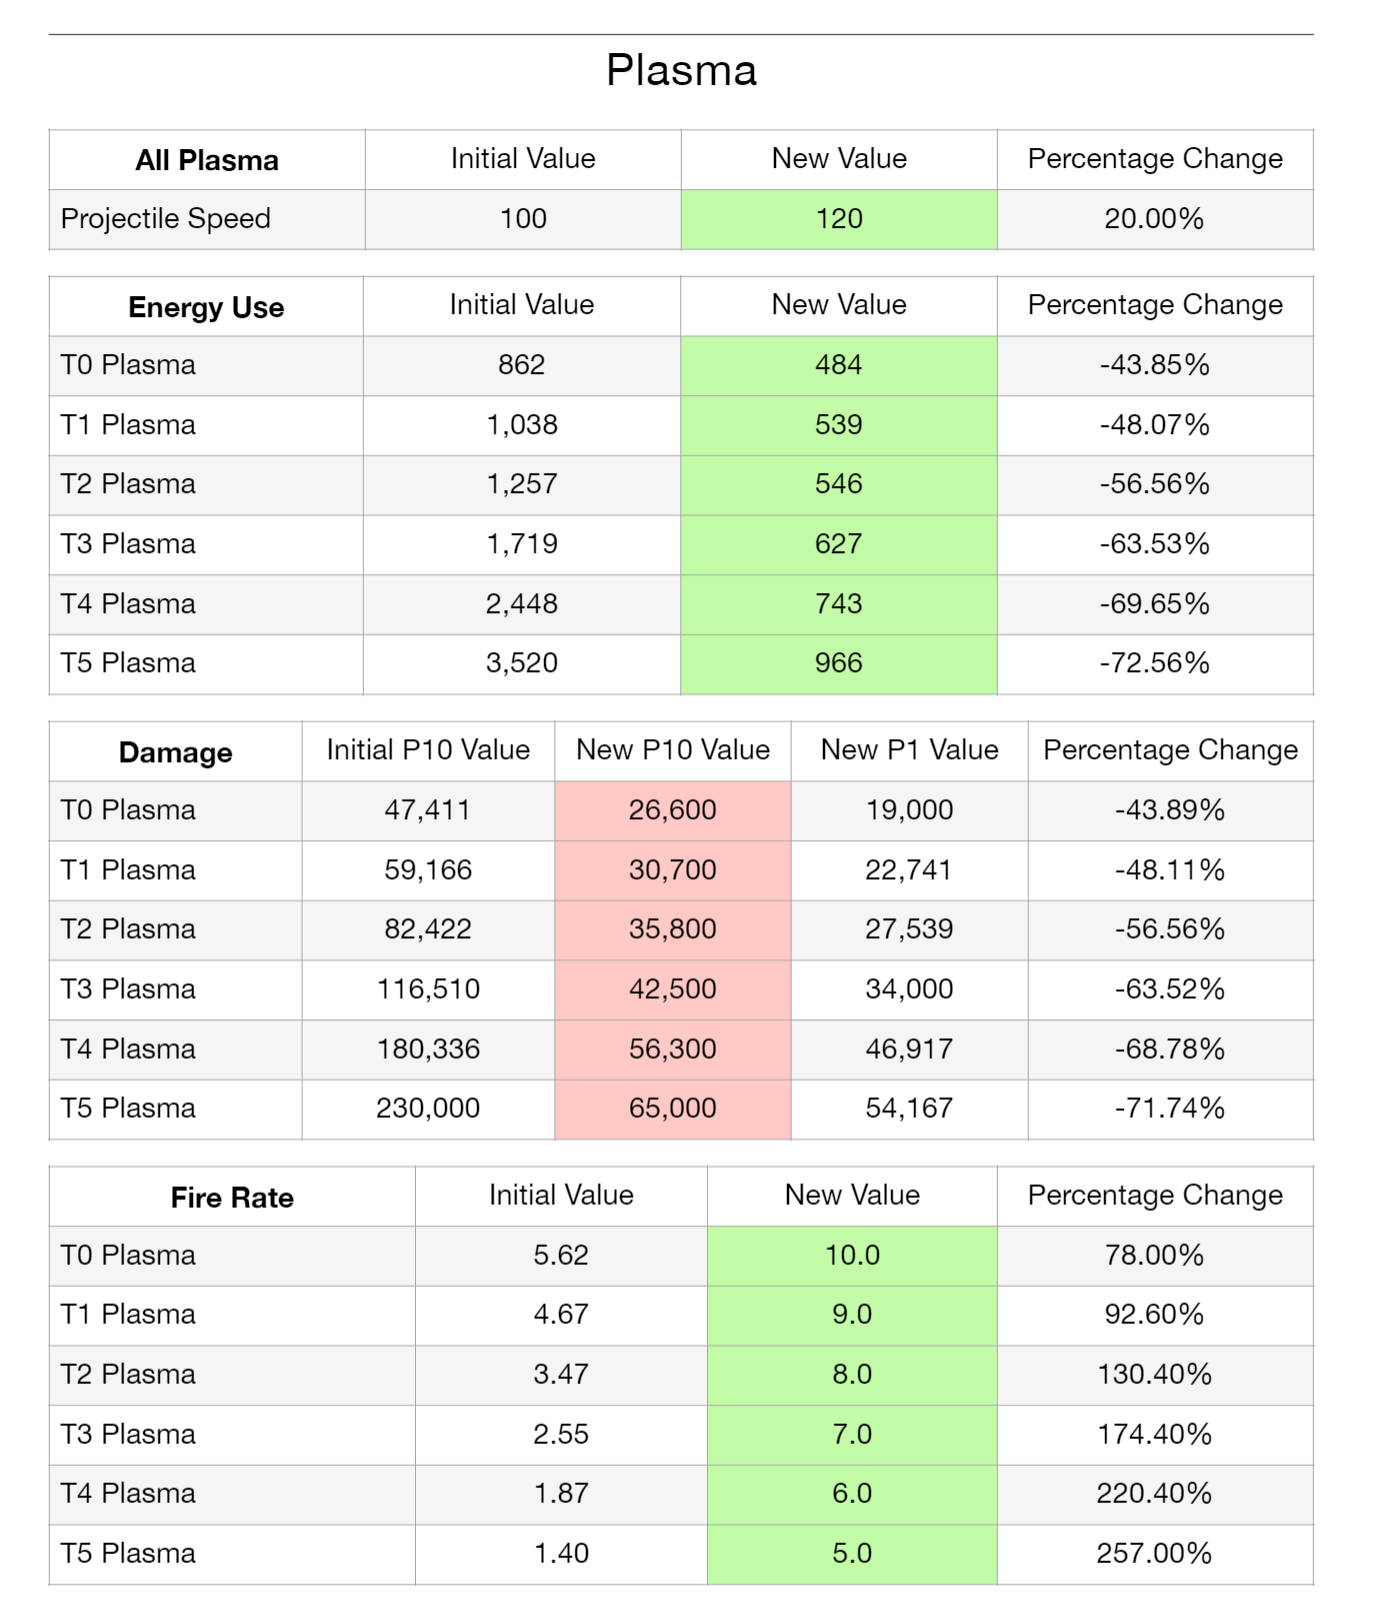Click T2 Plasma fire rate change 130.40%
The image size is (1380, 1602).
coord(1155,1374)
